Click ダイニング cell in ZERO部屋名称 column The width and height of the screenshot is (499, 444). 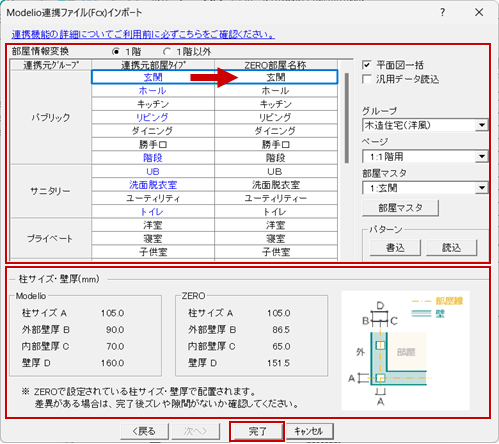[276, 131]
